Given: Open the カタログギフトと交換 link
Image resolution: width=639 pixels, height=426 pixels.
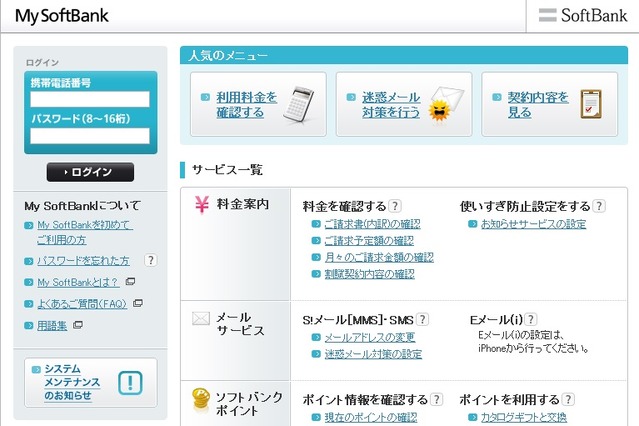Looking at the screenshot, I should (x=524, y=417).
